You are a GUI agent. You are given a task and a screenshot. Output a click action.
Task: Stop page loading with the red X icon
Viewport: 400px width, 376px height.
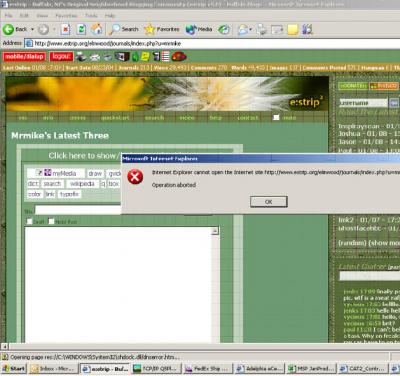pos(65,29)
